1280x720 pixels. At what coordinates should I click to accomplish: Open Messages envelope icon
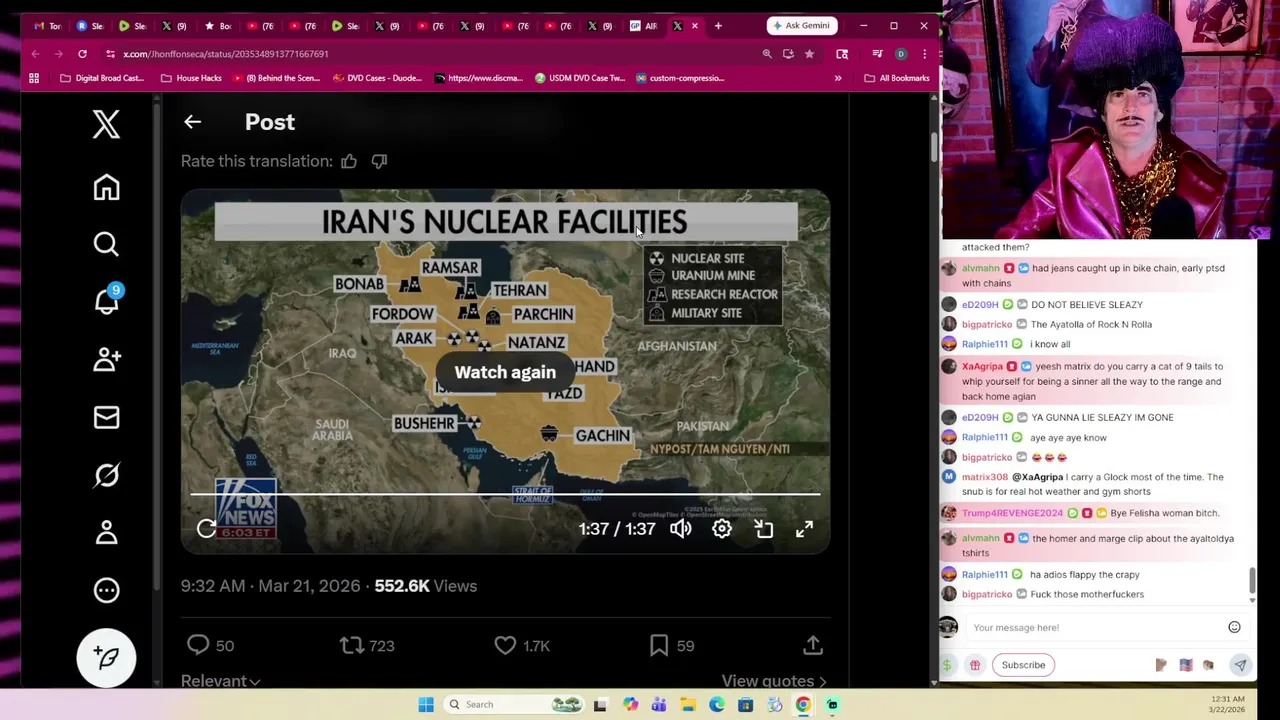click(x=106, y=417)
